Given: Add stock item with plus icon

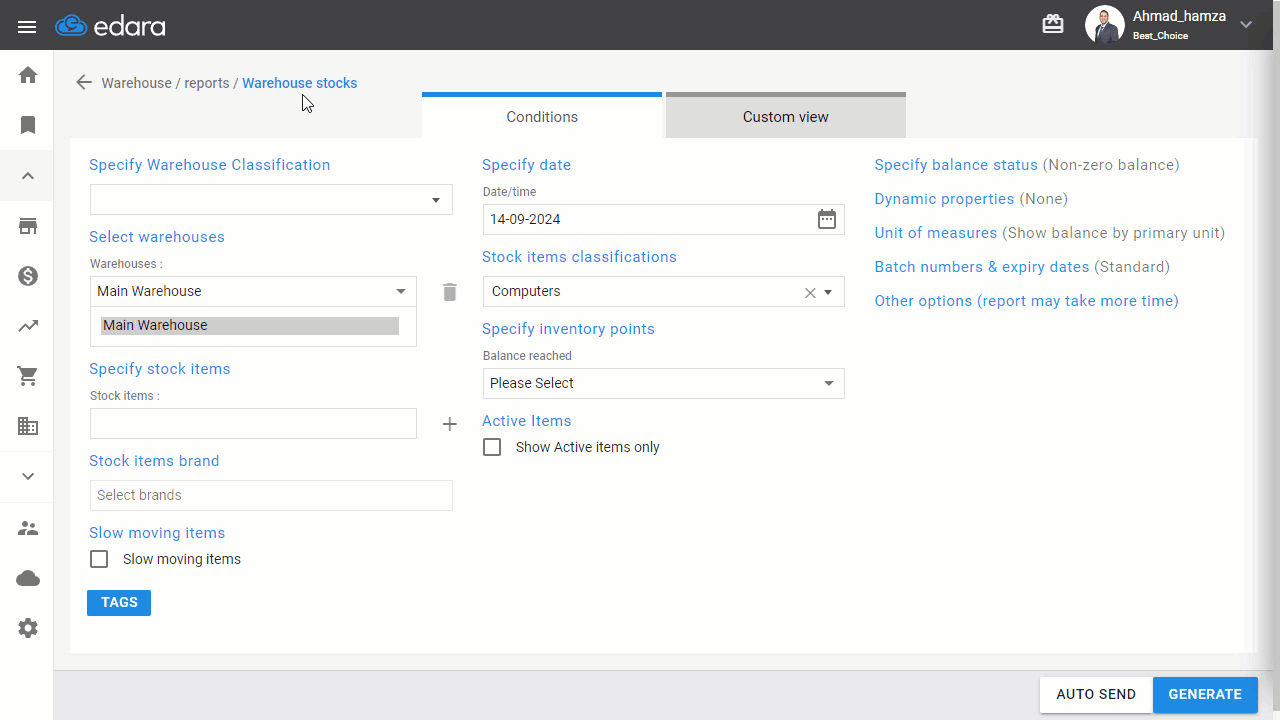Looking at the screenshot, I should 450,424.
